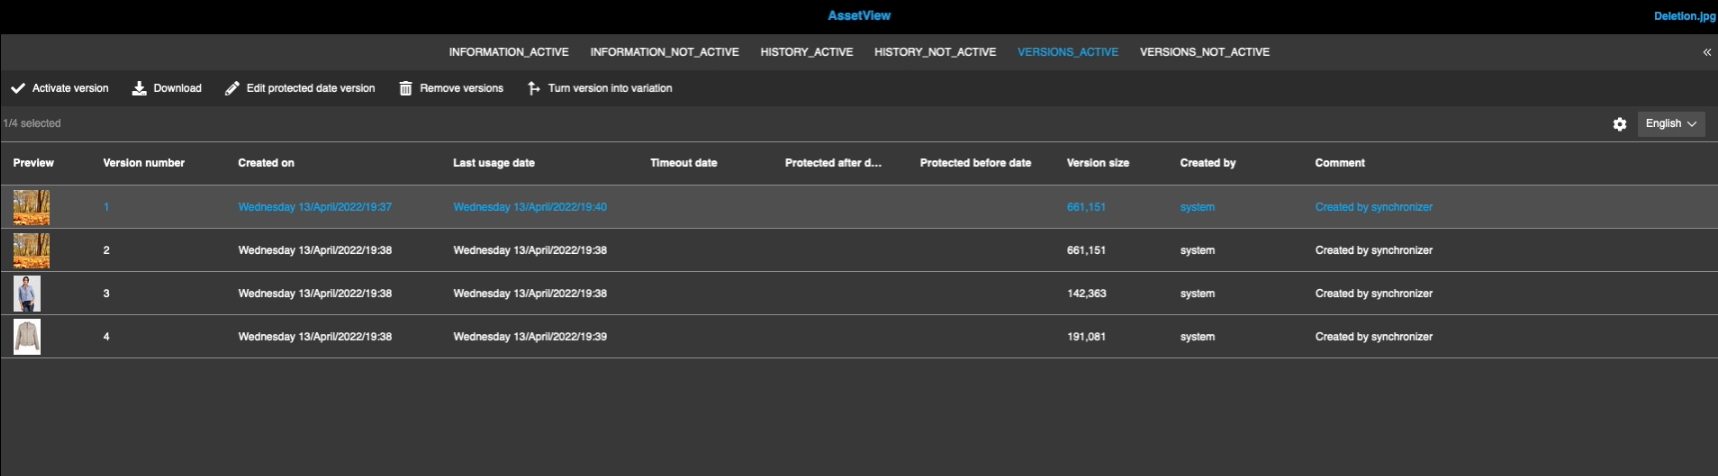Image resolution: width=1718 pixels, height=476 pixels.
Task: Click the Download icon in toolbar
Action: click(x=139, y=88)
